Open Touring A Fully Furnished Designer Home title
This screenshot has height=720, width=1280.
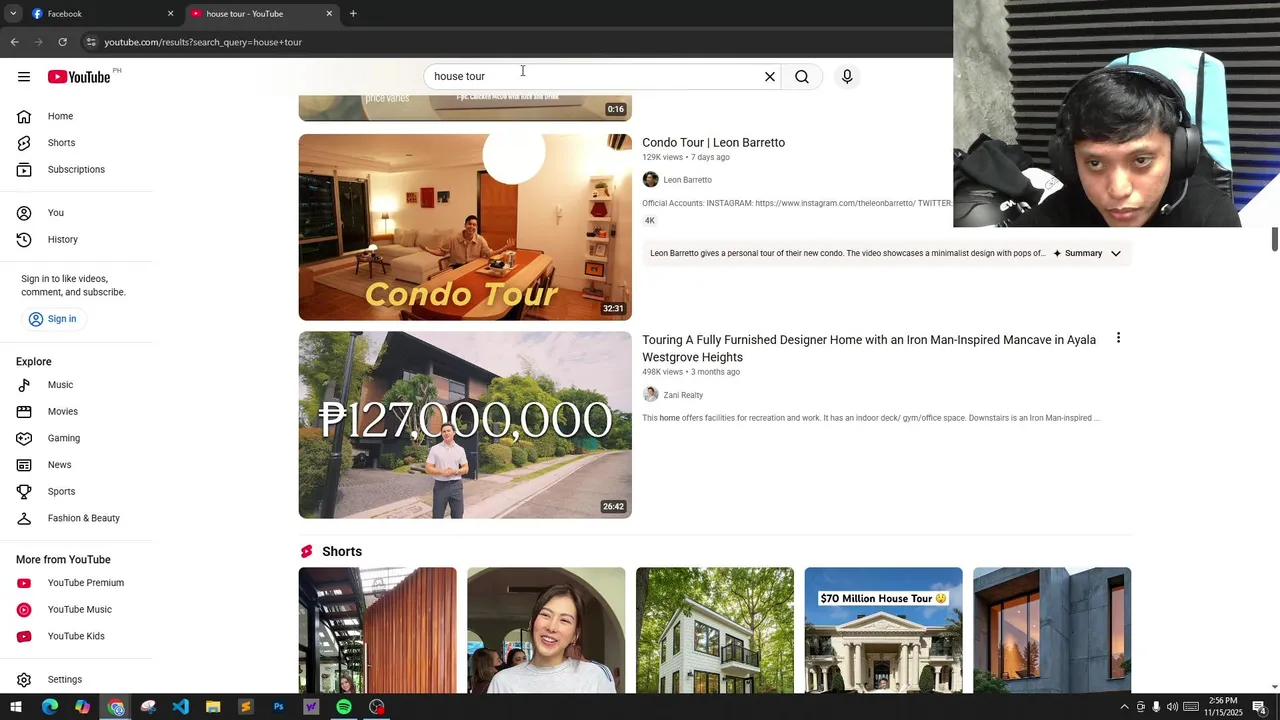click(869, 349)
